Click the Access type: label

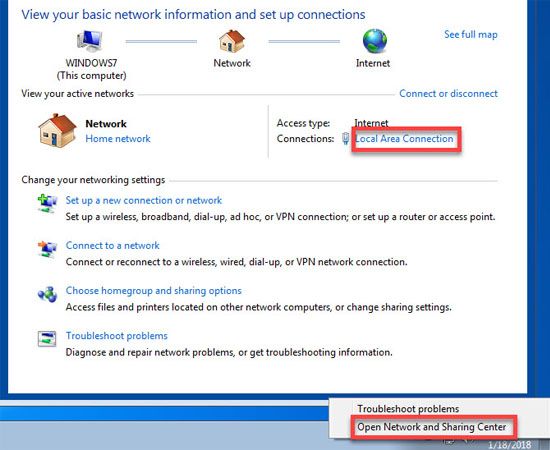pos(303,123)
